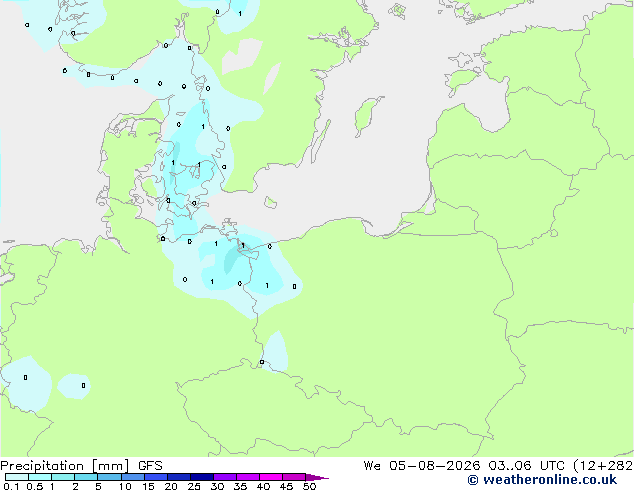Click the '0.5' legend scale number
The width and height of the screenshot is (634, 490).
tap(35, 486)
